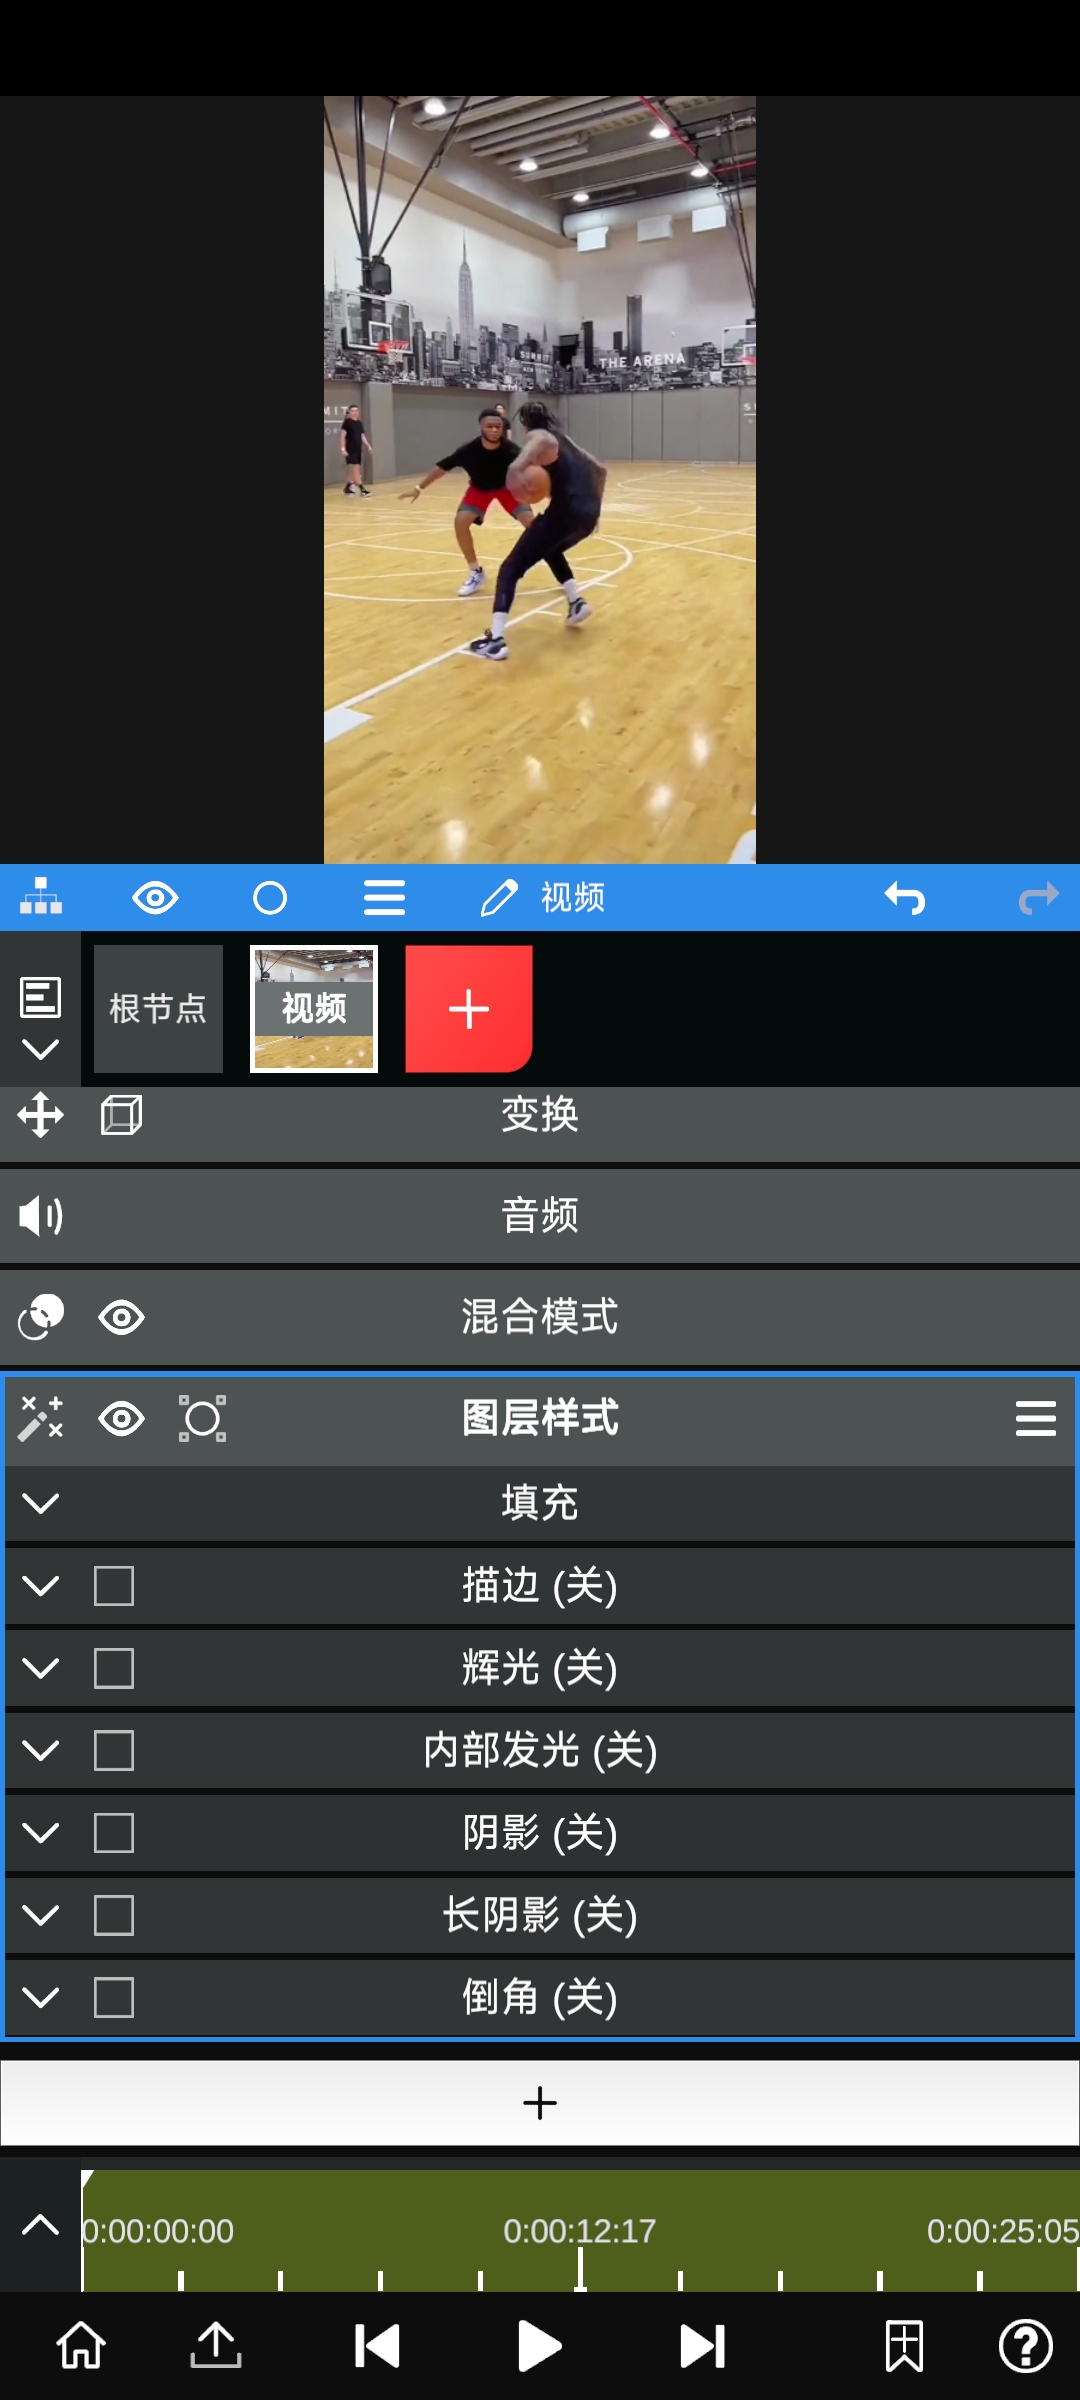Expand the 倒角 bevel chevron
Image resolution: width=1080 pixels, height=2400 pixels.
click(40, 1998)
